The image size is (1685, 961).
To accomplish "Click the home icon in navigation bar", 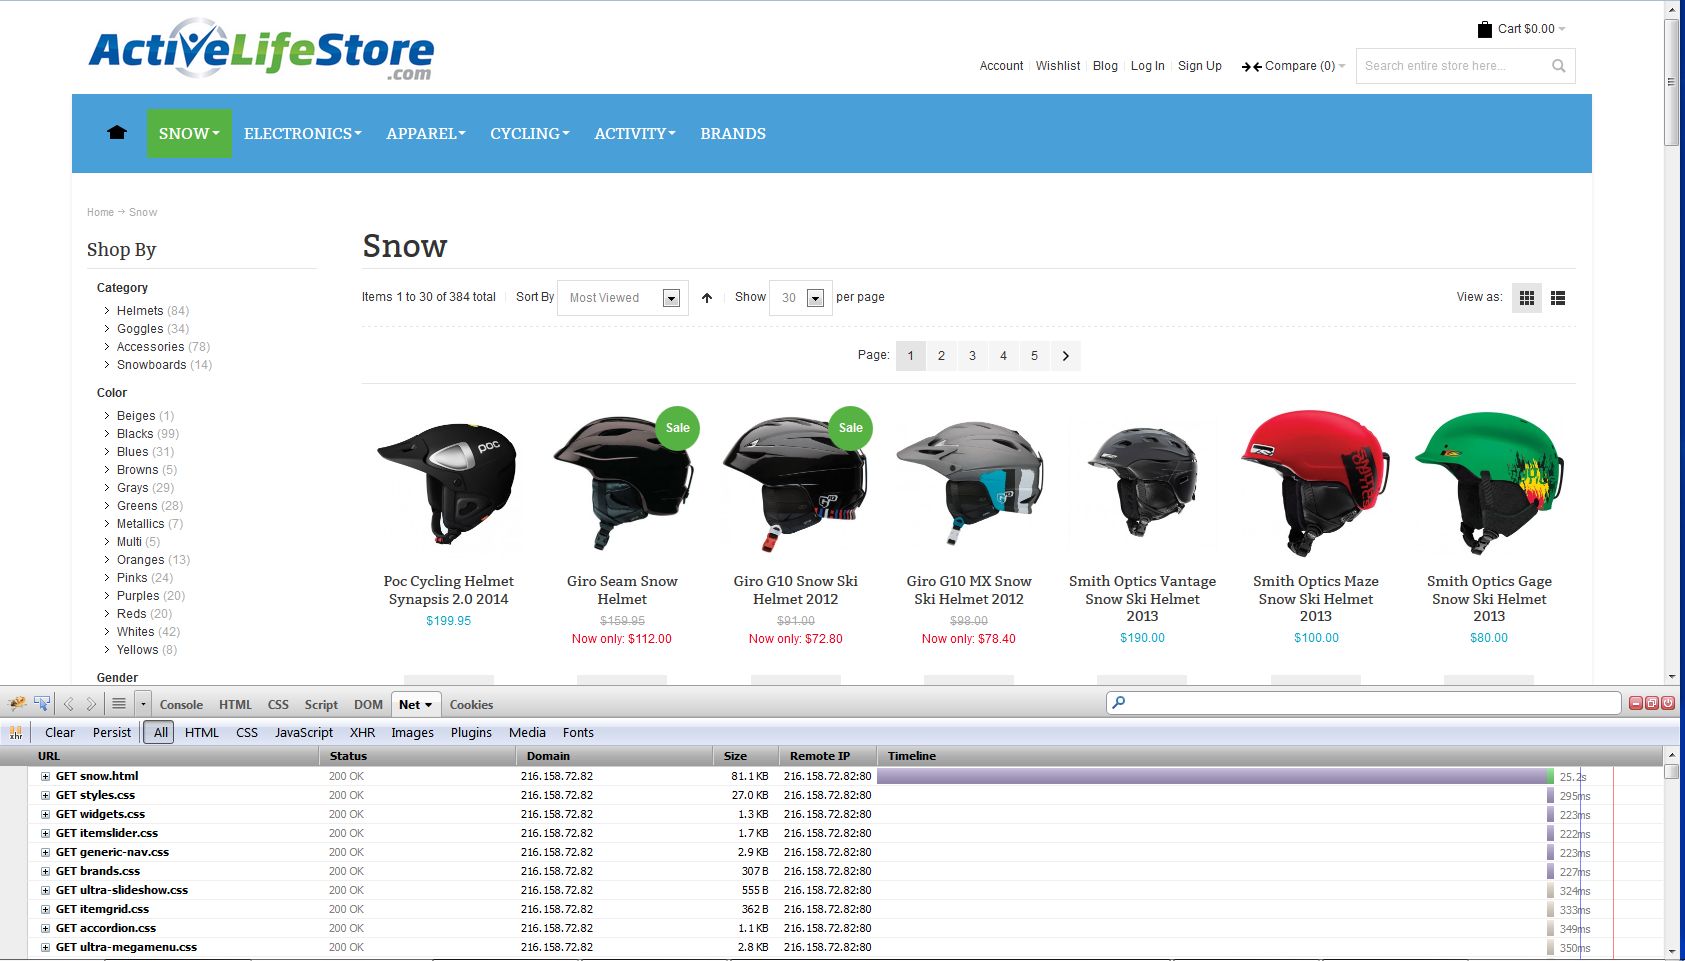I will (117, 133).
